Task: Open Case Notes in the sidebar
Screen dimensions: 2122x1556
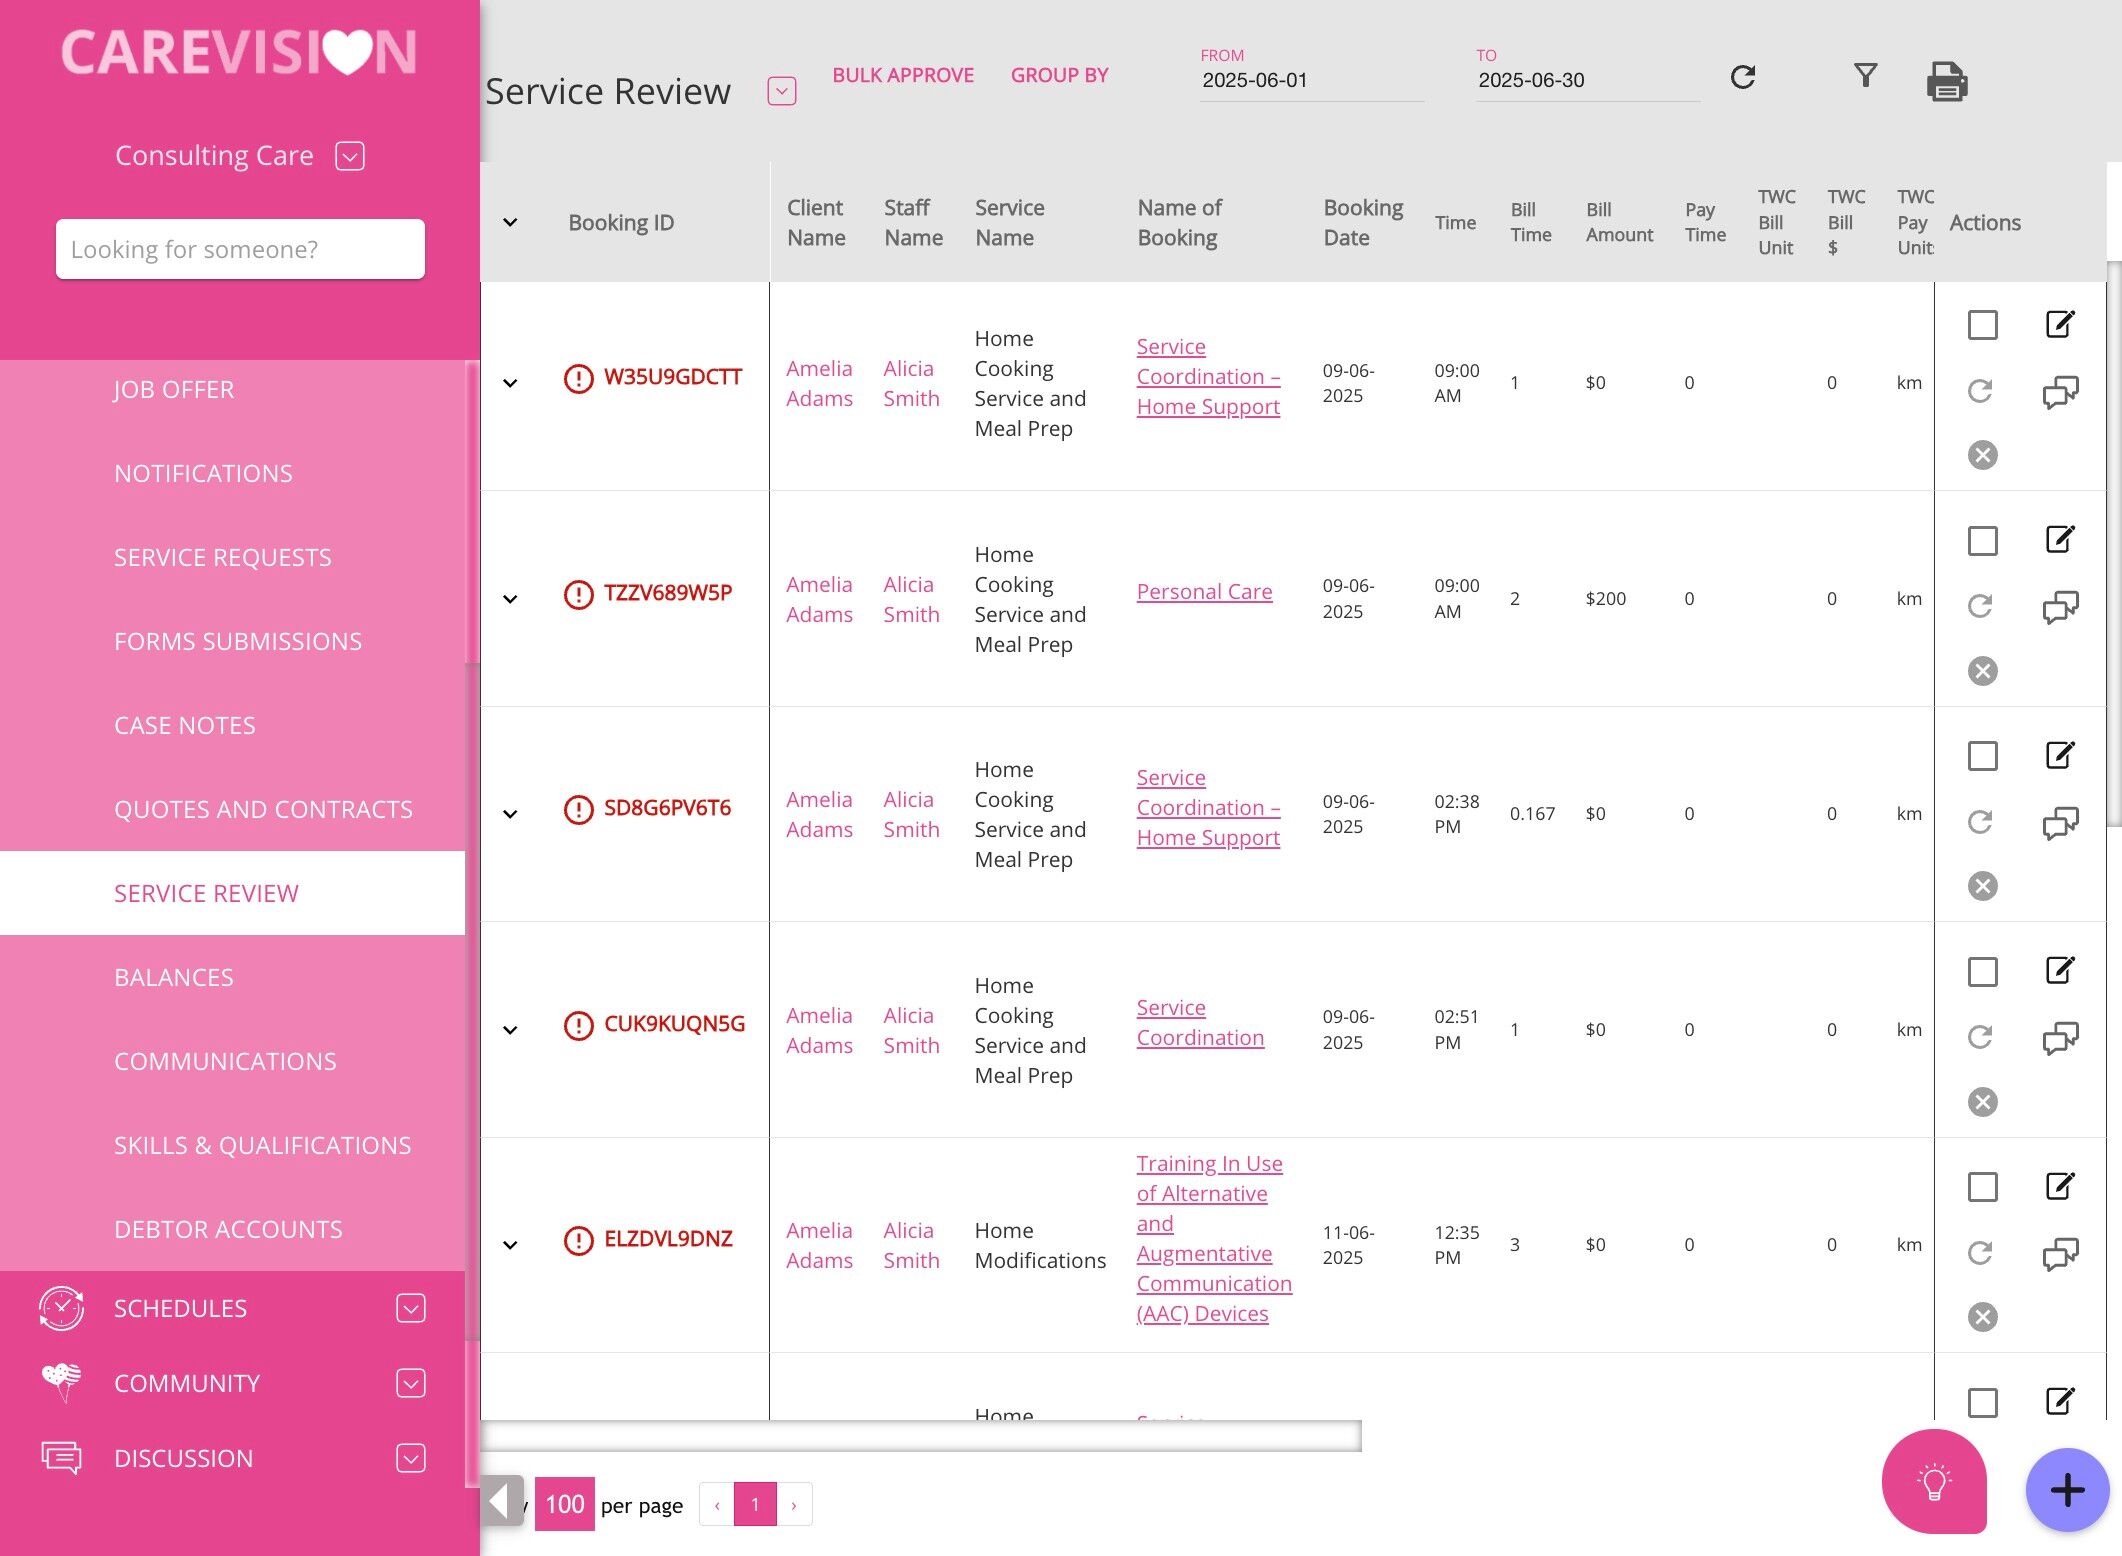Action: point(185,725)
